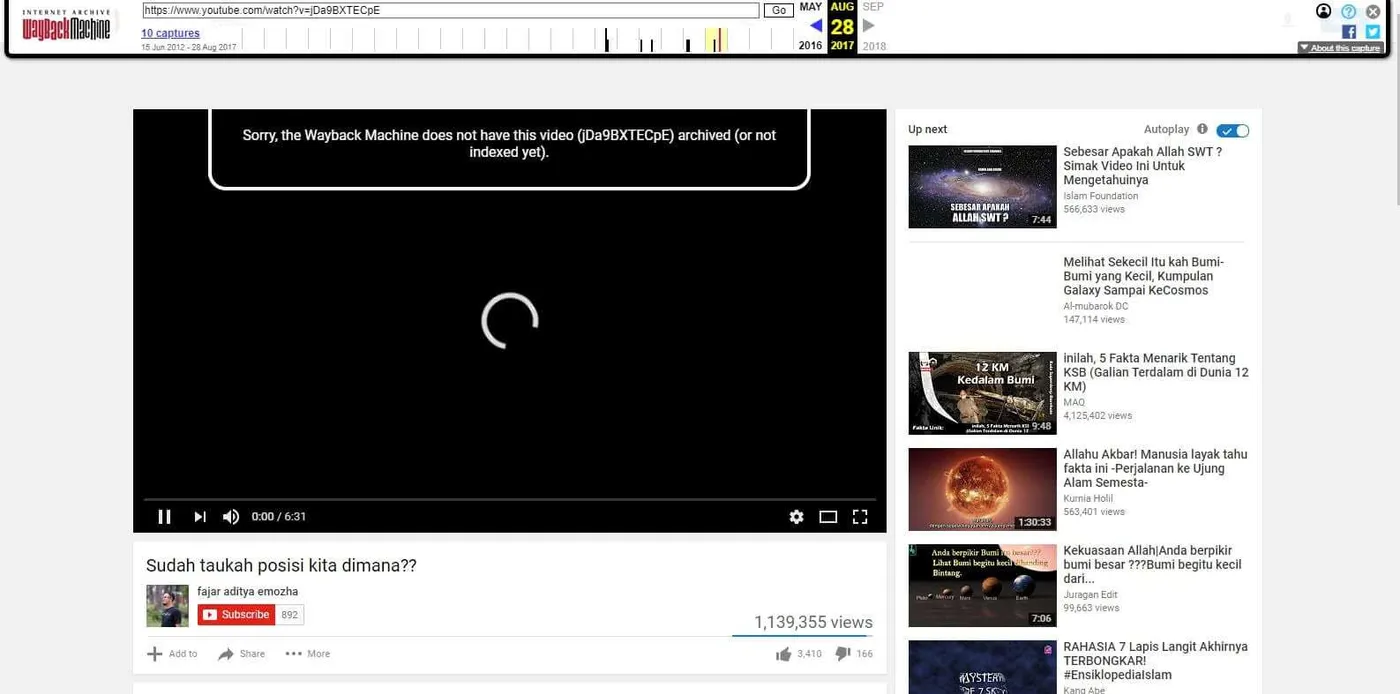Expand About this capture
The image size is (1400, 694).
point(1340,48)
